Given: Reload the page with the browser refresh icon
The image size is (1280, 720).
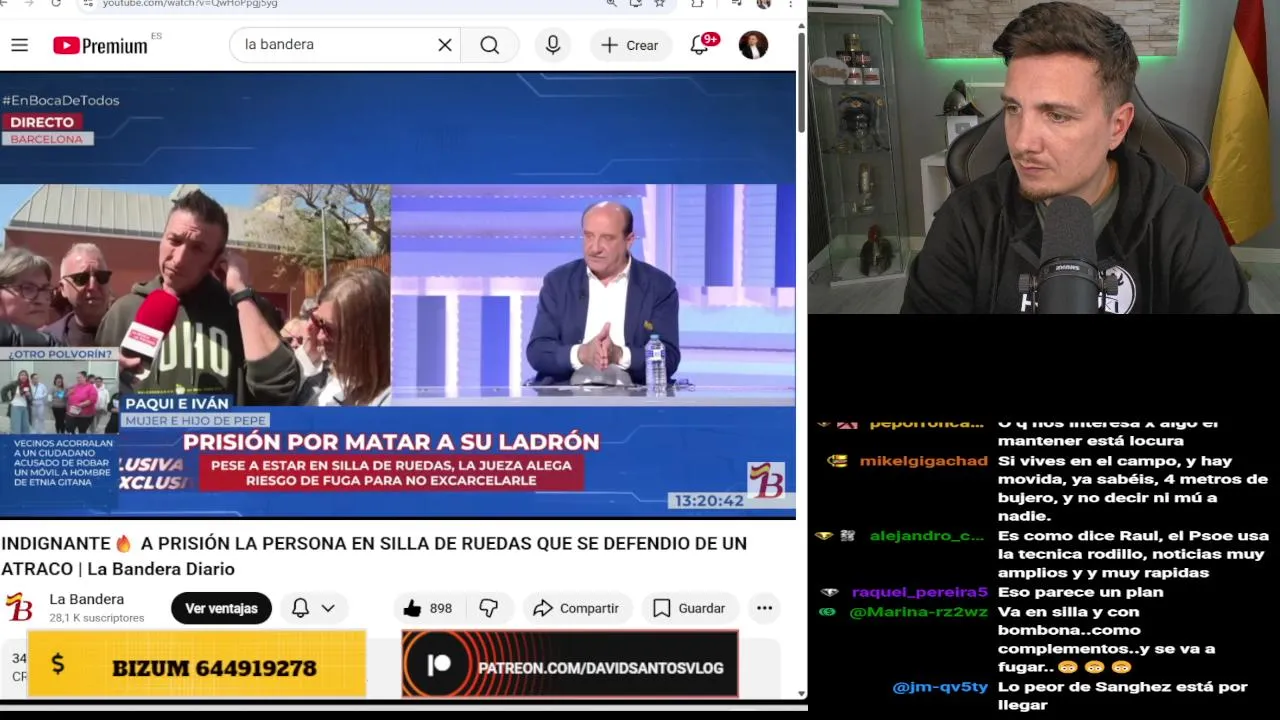Looking at the screenshot, I should (x=55, y=4).
